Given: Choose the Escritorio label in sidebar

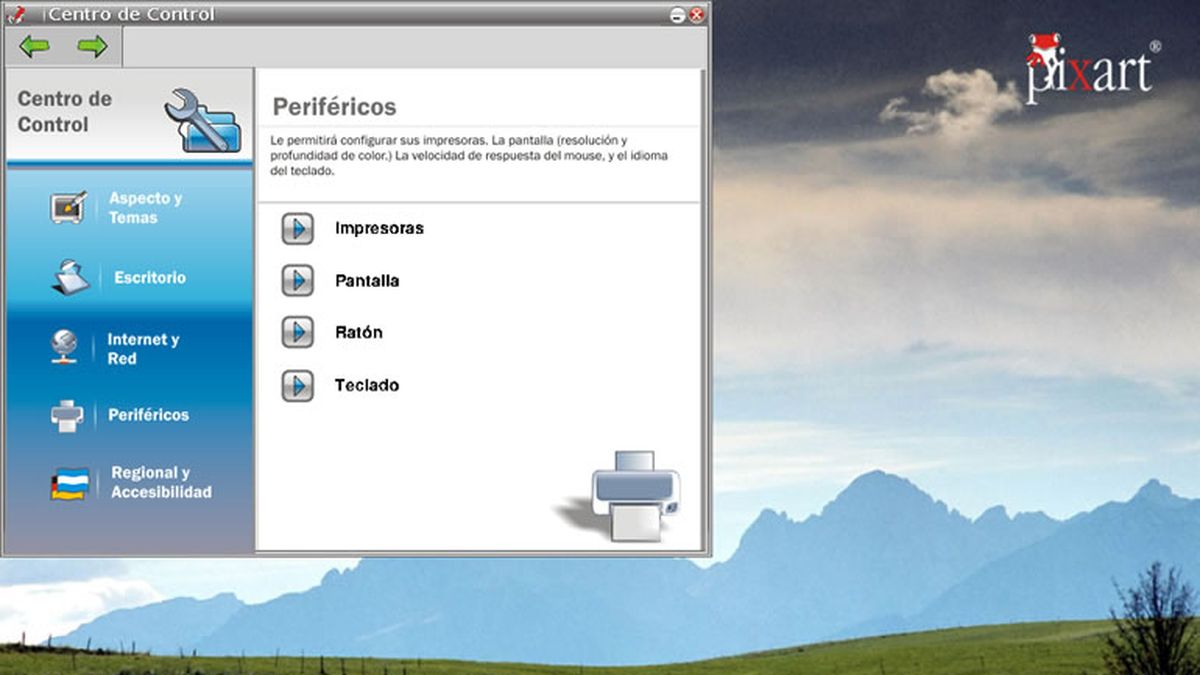Looking at the screenshot, I should (x=149, y=278).
